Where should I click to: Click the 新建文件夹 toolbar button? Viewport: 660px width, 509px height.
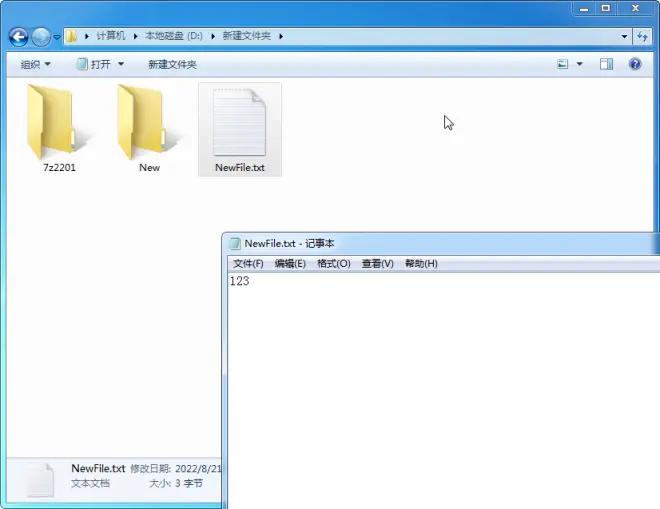click(172, 64)
